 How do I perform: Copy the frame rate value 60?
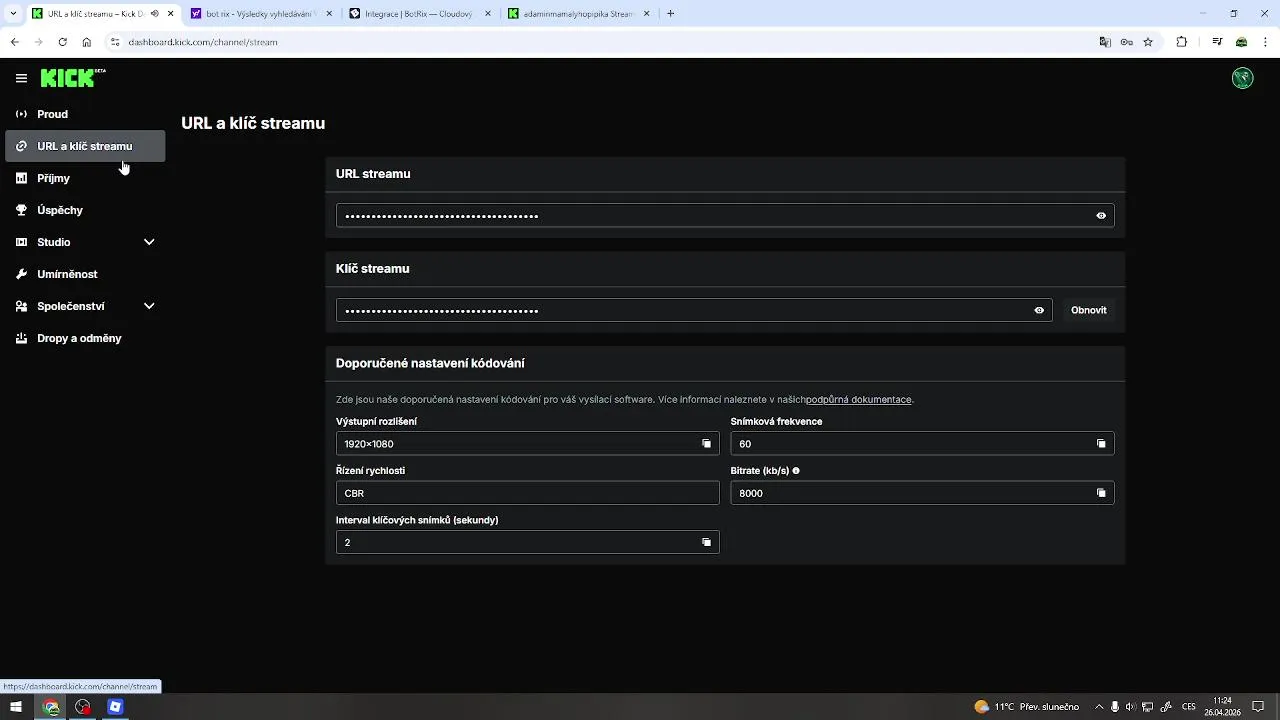tap(1101, 444)
